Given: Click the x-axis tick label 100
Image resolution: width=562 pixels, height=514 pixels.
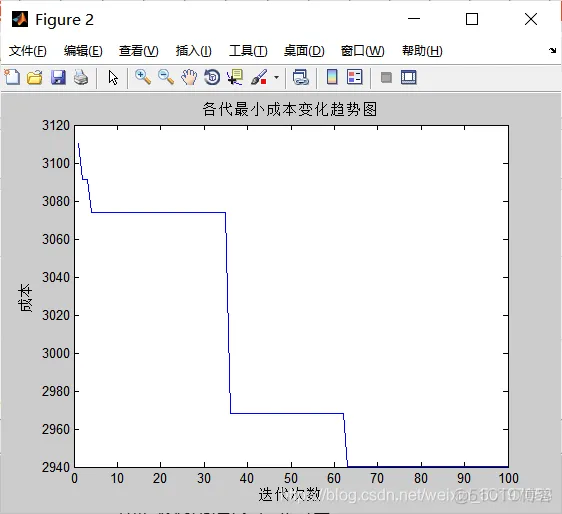Looking at the screenshot, I should [508, 479].
